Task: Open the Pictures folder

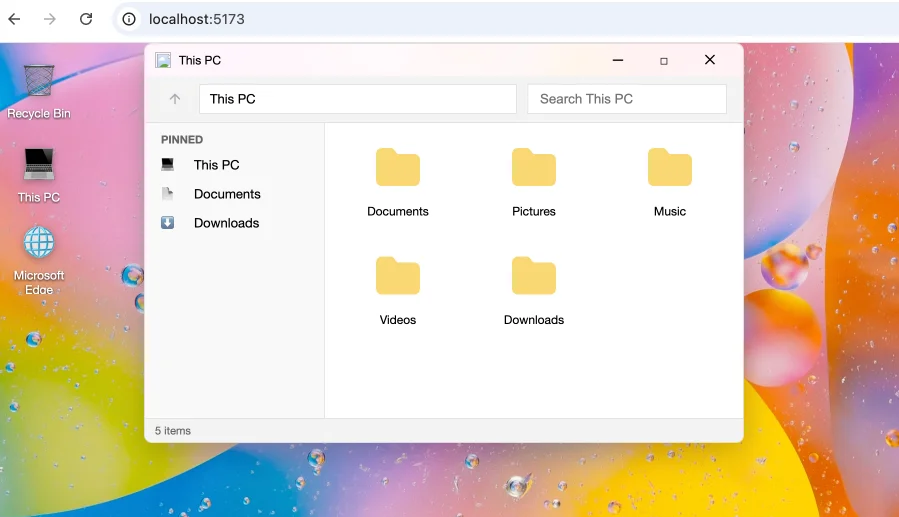Action: click(533, 169)
